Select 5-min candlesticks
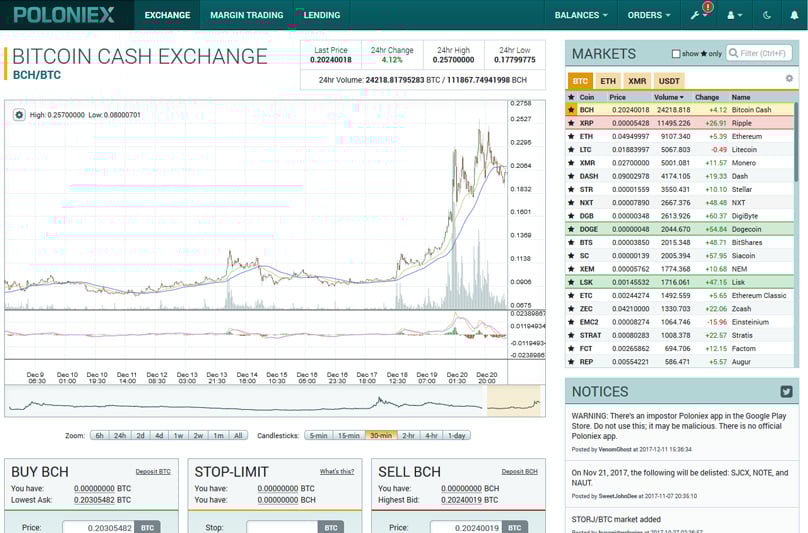The height and width of the screenshot is (533, 808). point(318,436)
